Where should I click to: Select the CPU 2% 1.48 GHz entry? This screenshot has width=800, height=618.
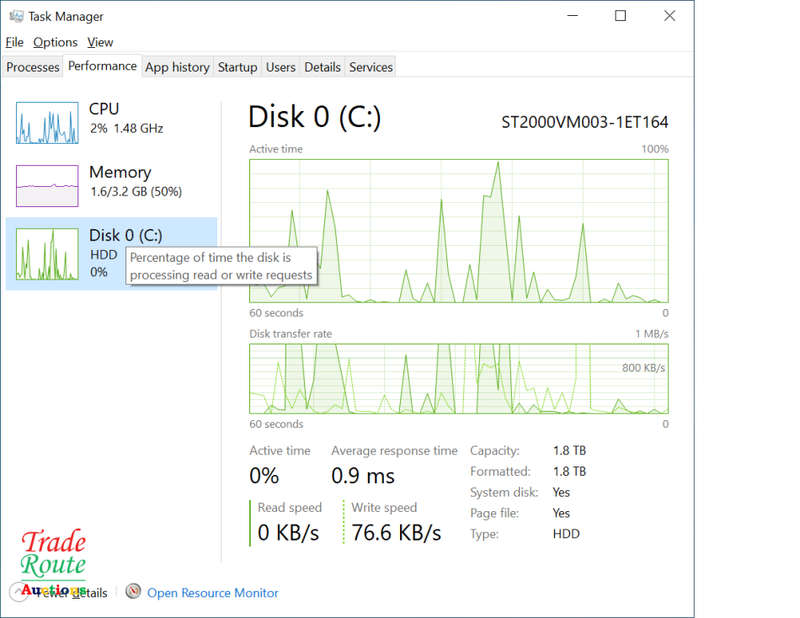(111, 122)
